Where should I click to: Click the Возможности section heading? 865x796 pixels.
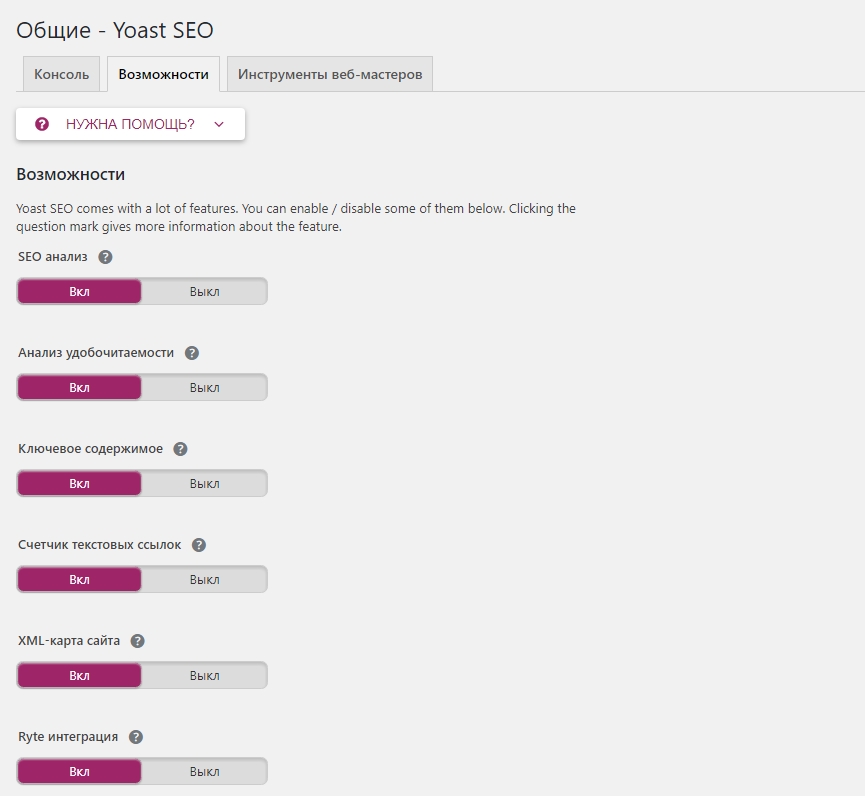pyautogui.click(x=71, y=174)
